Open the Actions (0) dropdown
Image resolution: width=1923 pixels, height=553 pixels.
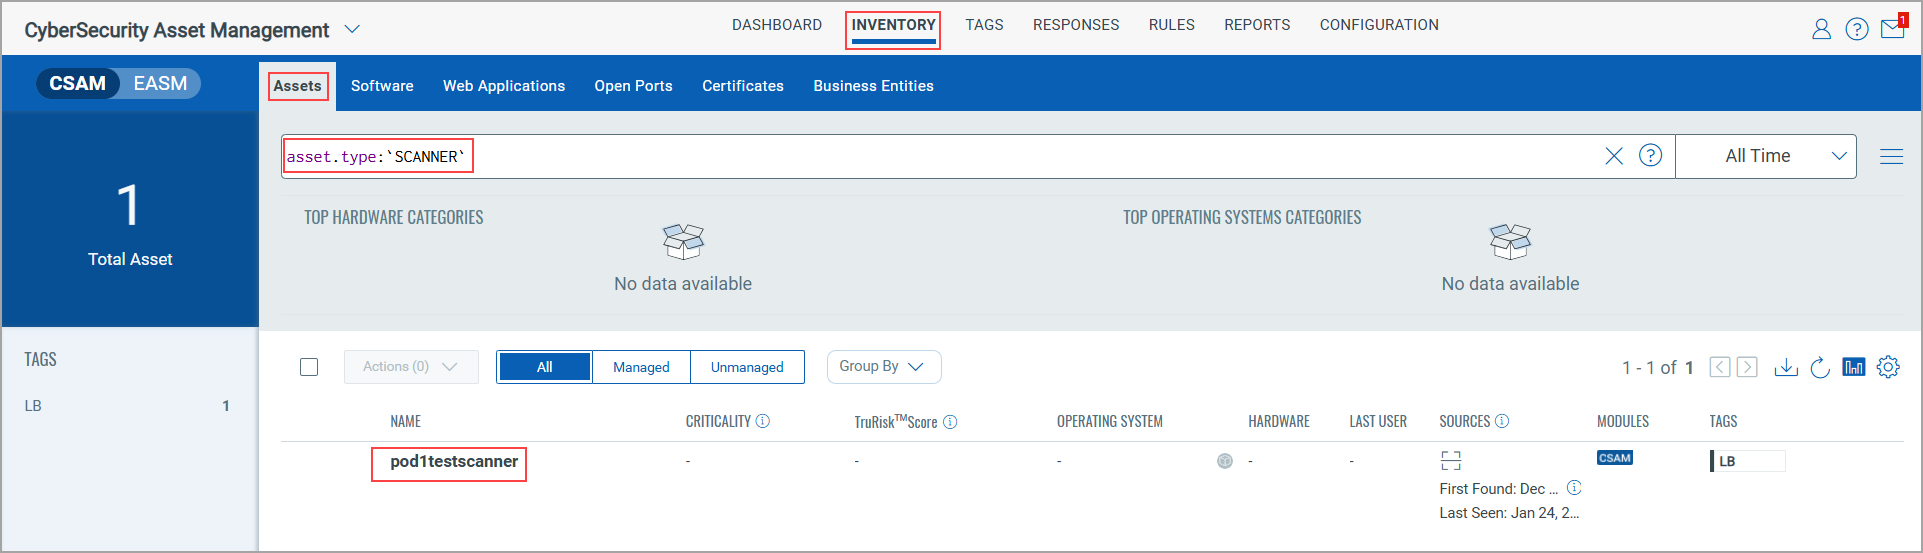pyautogui.click(x=411, y=367)
